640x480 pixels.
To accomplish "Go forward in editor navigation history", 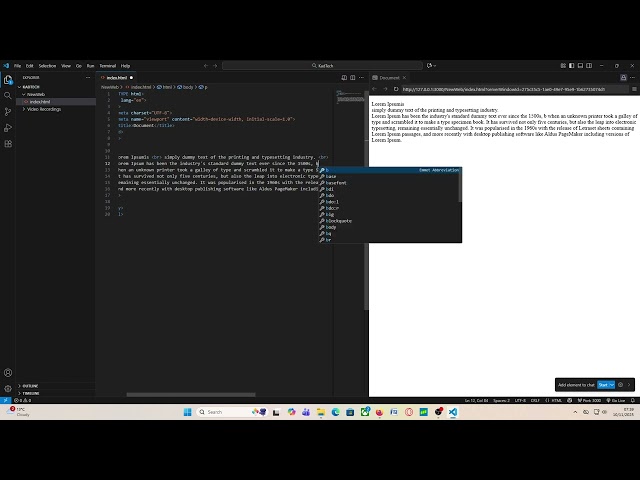I will point(215,66).
